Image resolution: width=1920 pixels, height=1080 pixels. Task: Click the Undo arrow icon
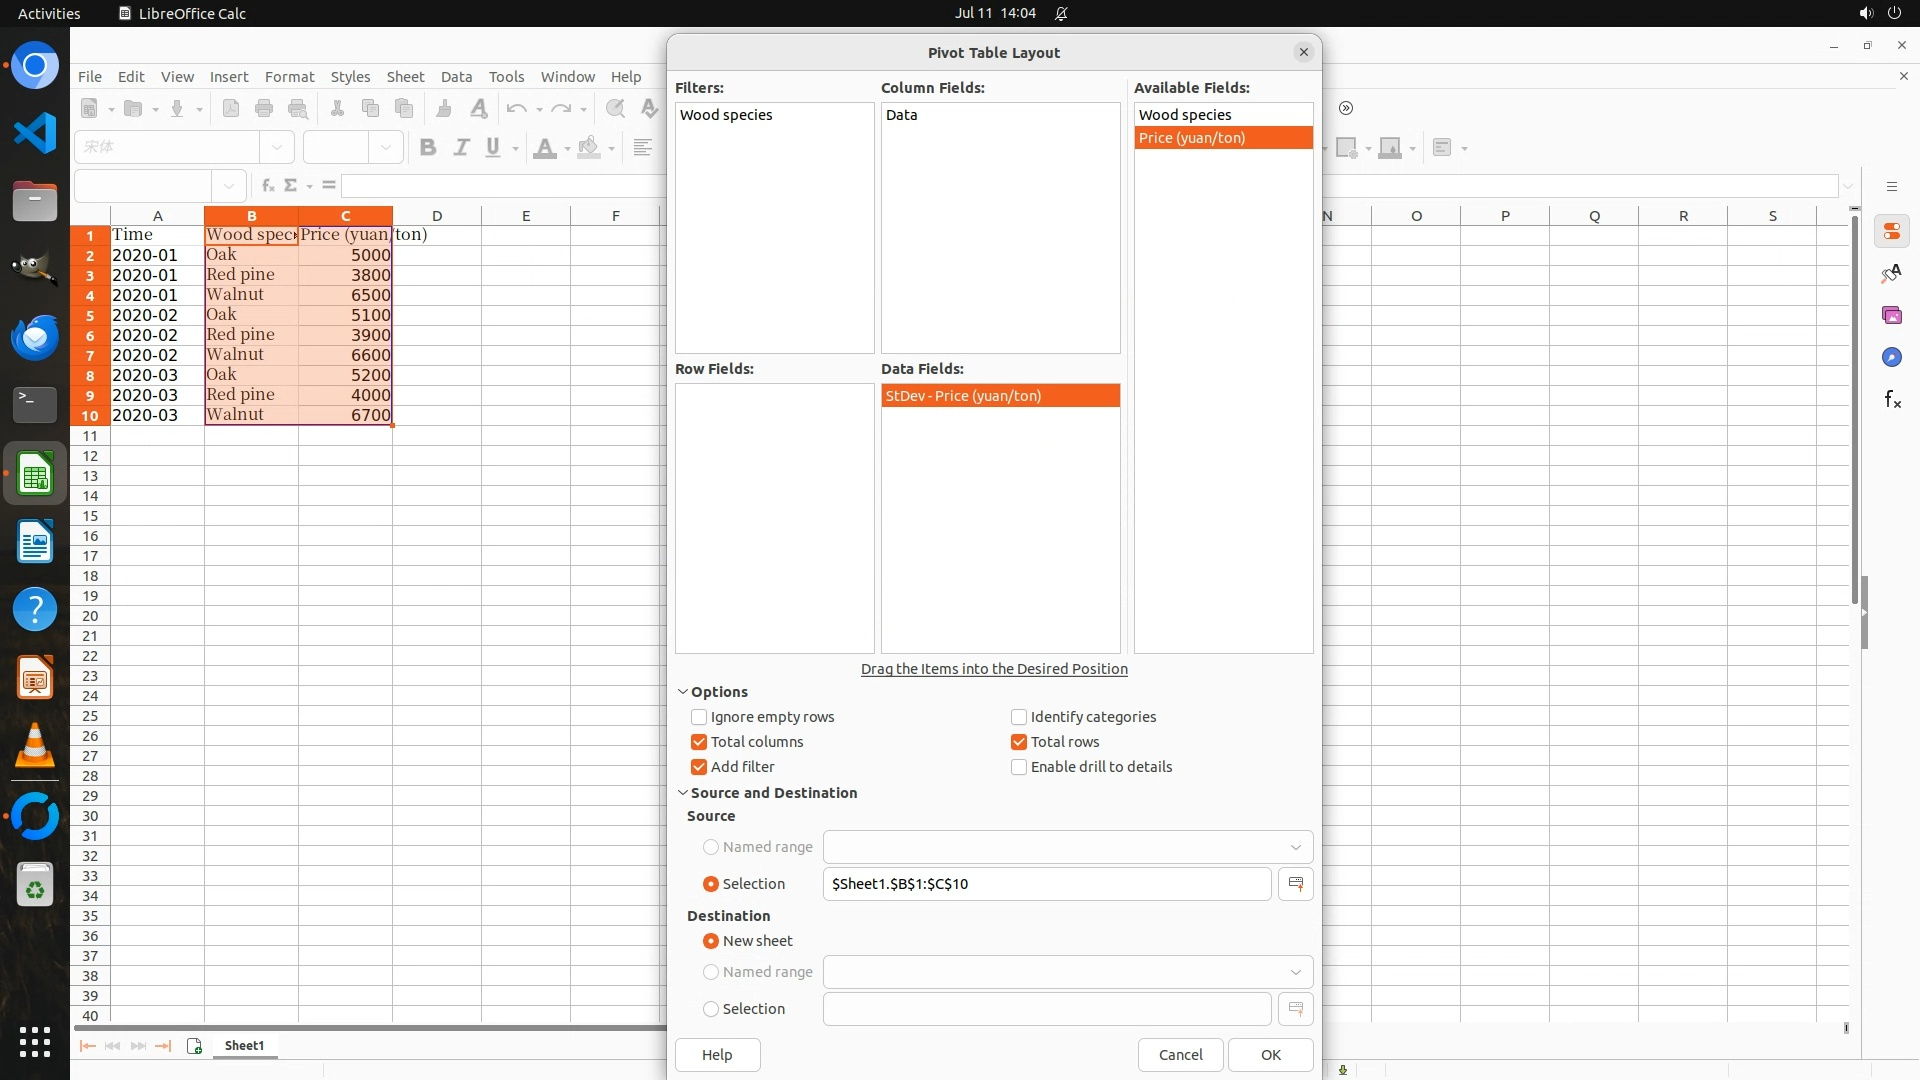click(516, 109)
